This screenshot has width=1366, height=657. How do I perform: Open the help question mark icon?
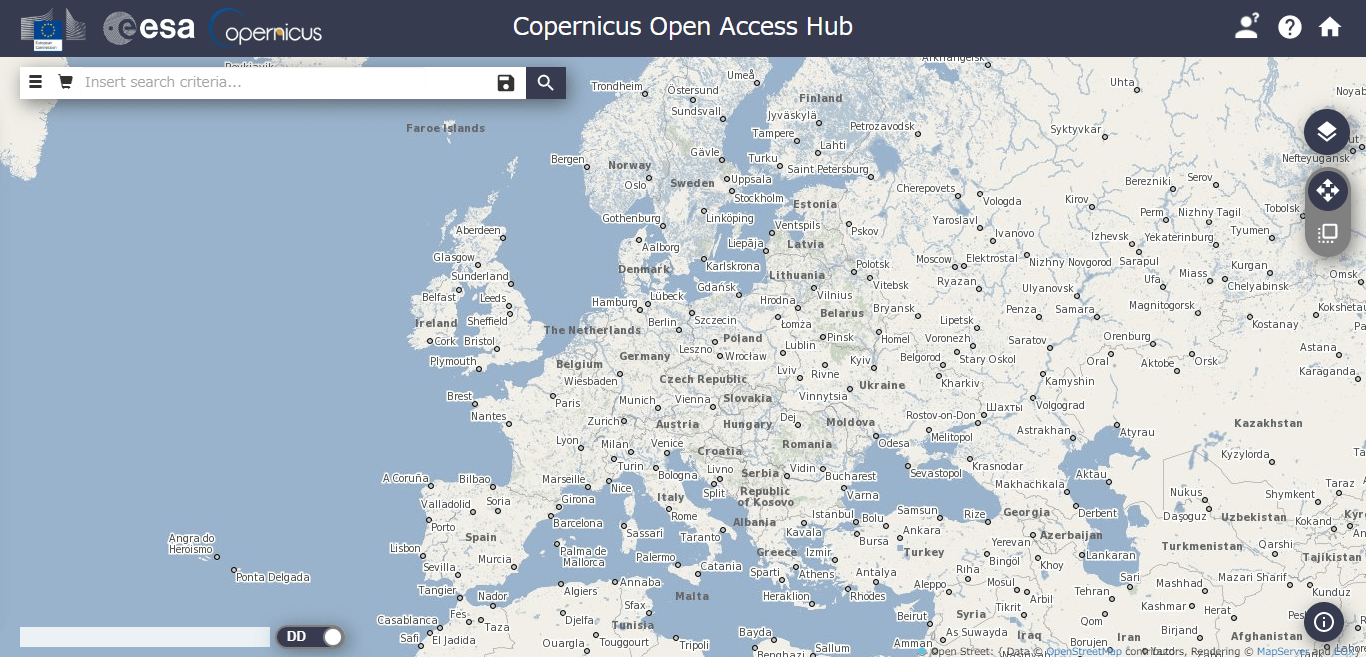click(x=1290, y=27)
